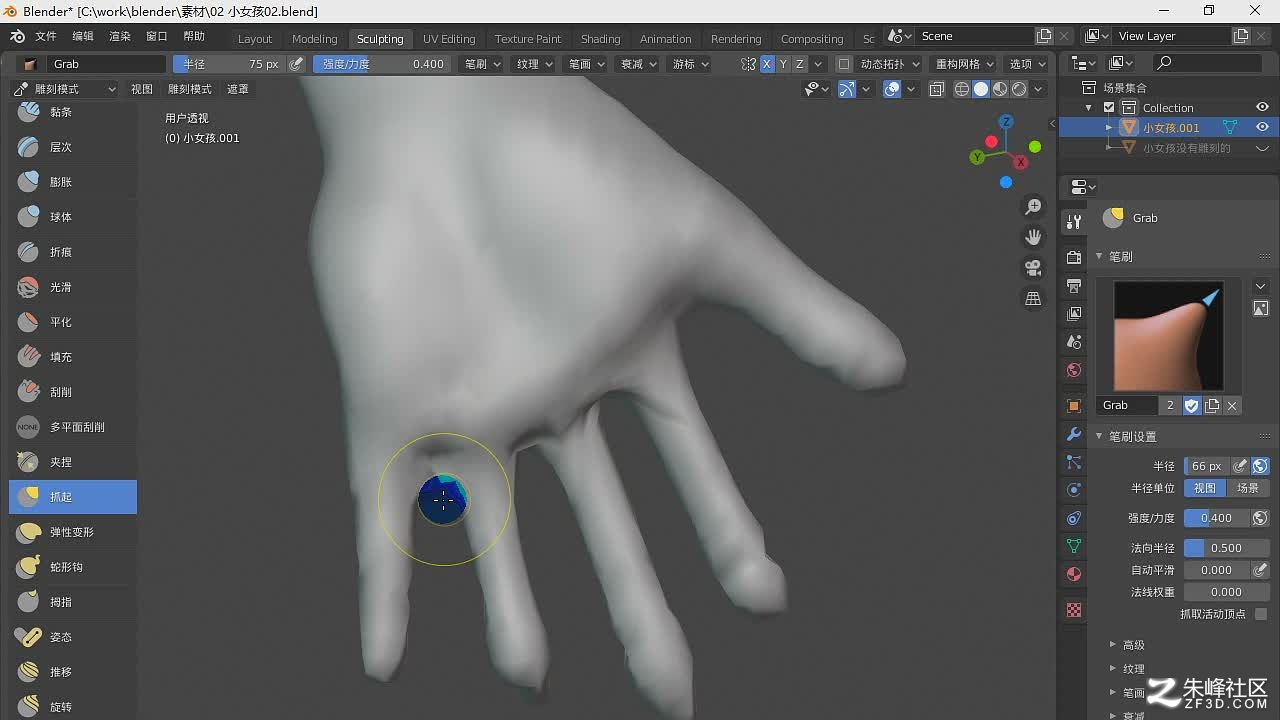Toggle X axis symmetry
The image size is (1280, 720).
(767, 64)
